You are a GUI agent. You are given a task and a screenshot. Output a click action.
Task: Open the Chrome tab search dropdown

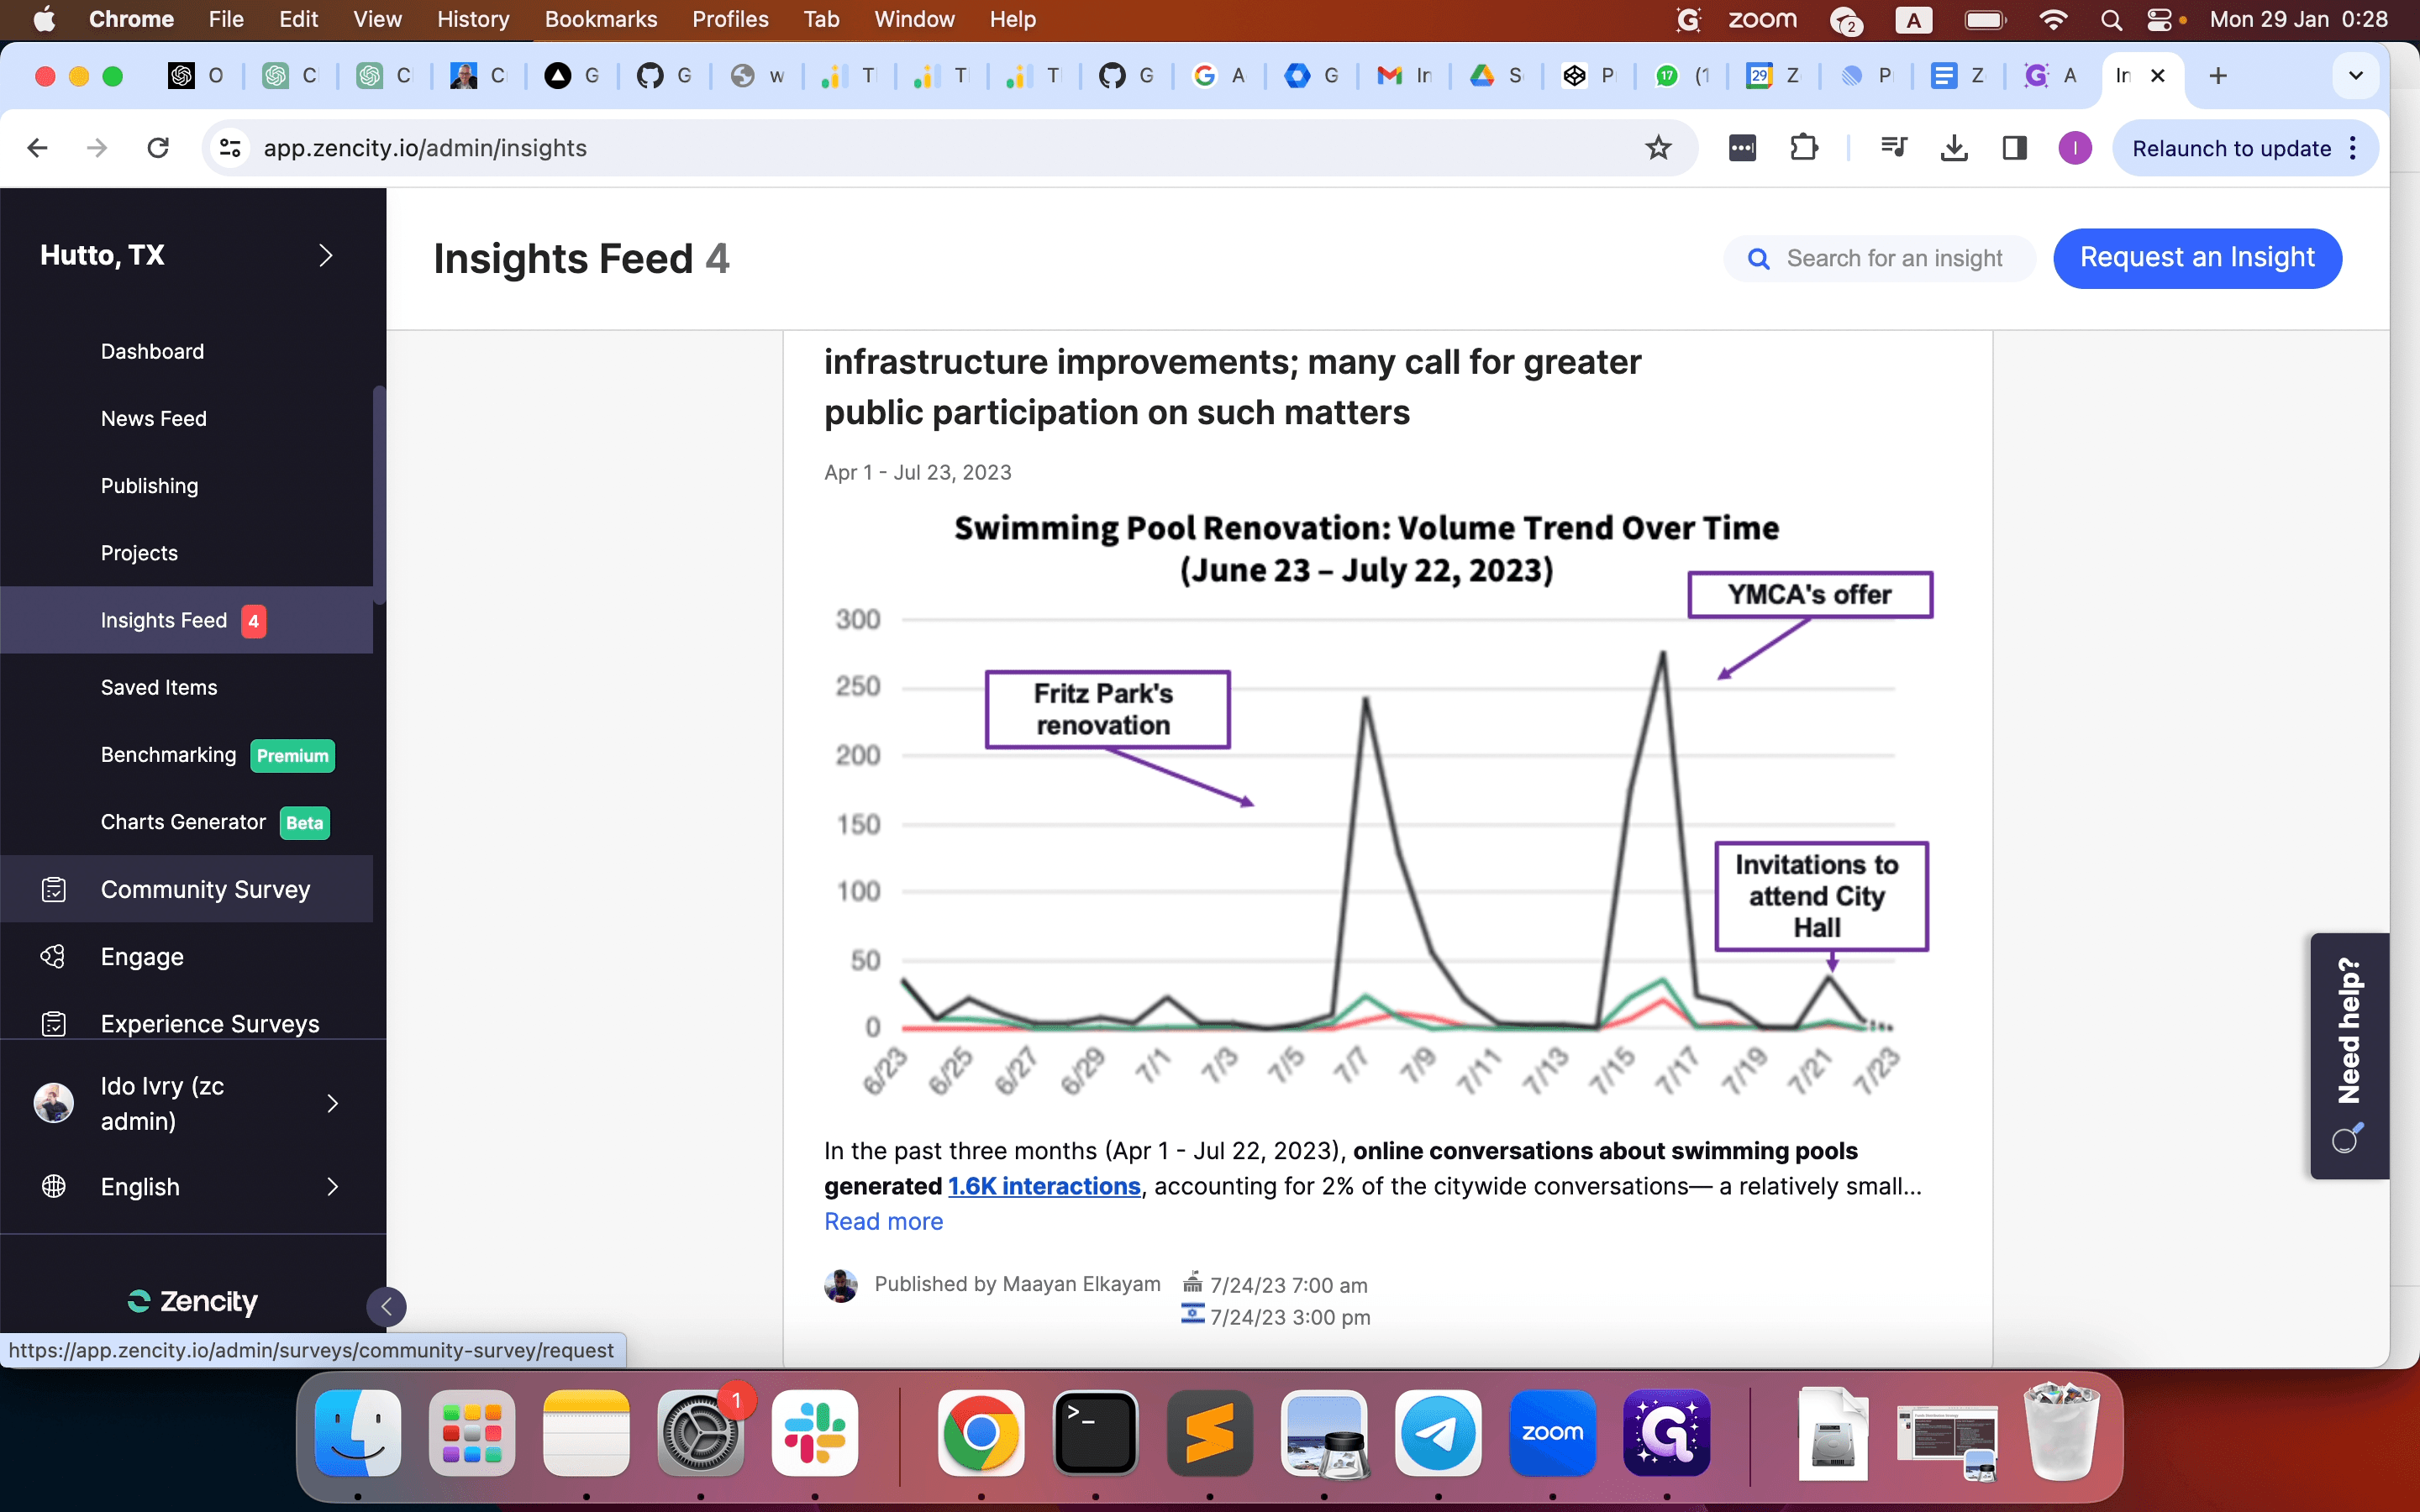click(x=2355, y=76)
